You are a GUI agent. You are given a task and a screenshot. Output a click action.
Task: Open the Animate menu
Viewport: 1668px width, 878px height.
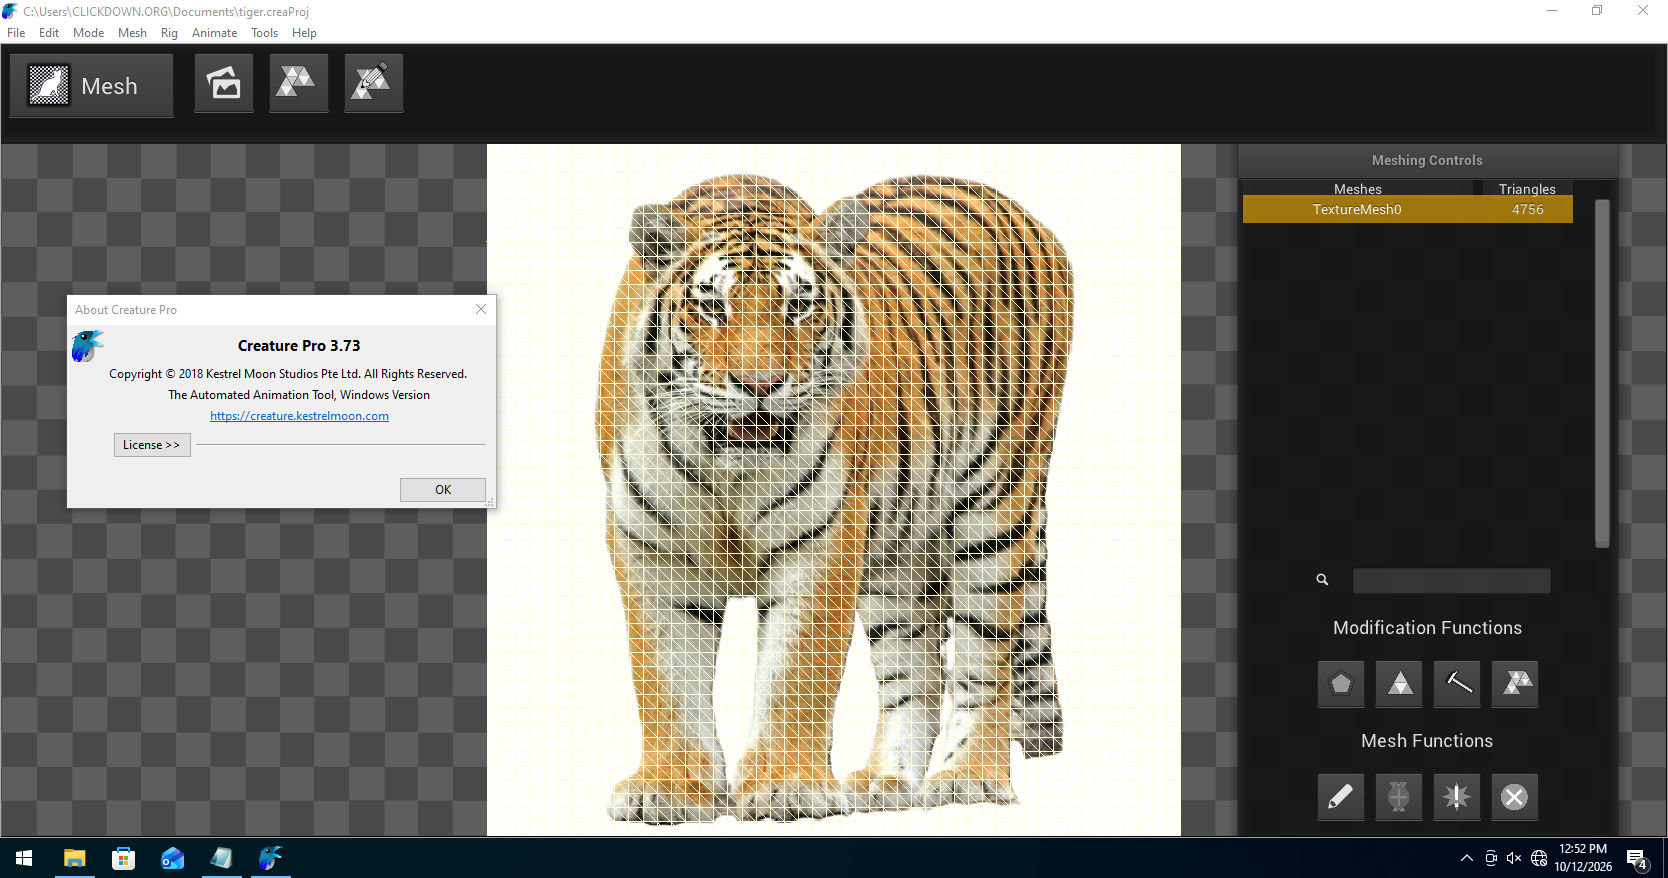(x=214, y=33)
